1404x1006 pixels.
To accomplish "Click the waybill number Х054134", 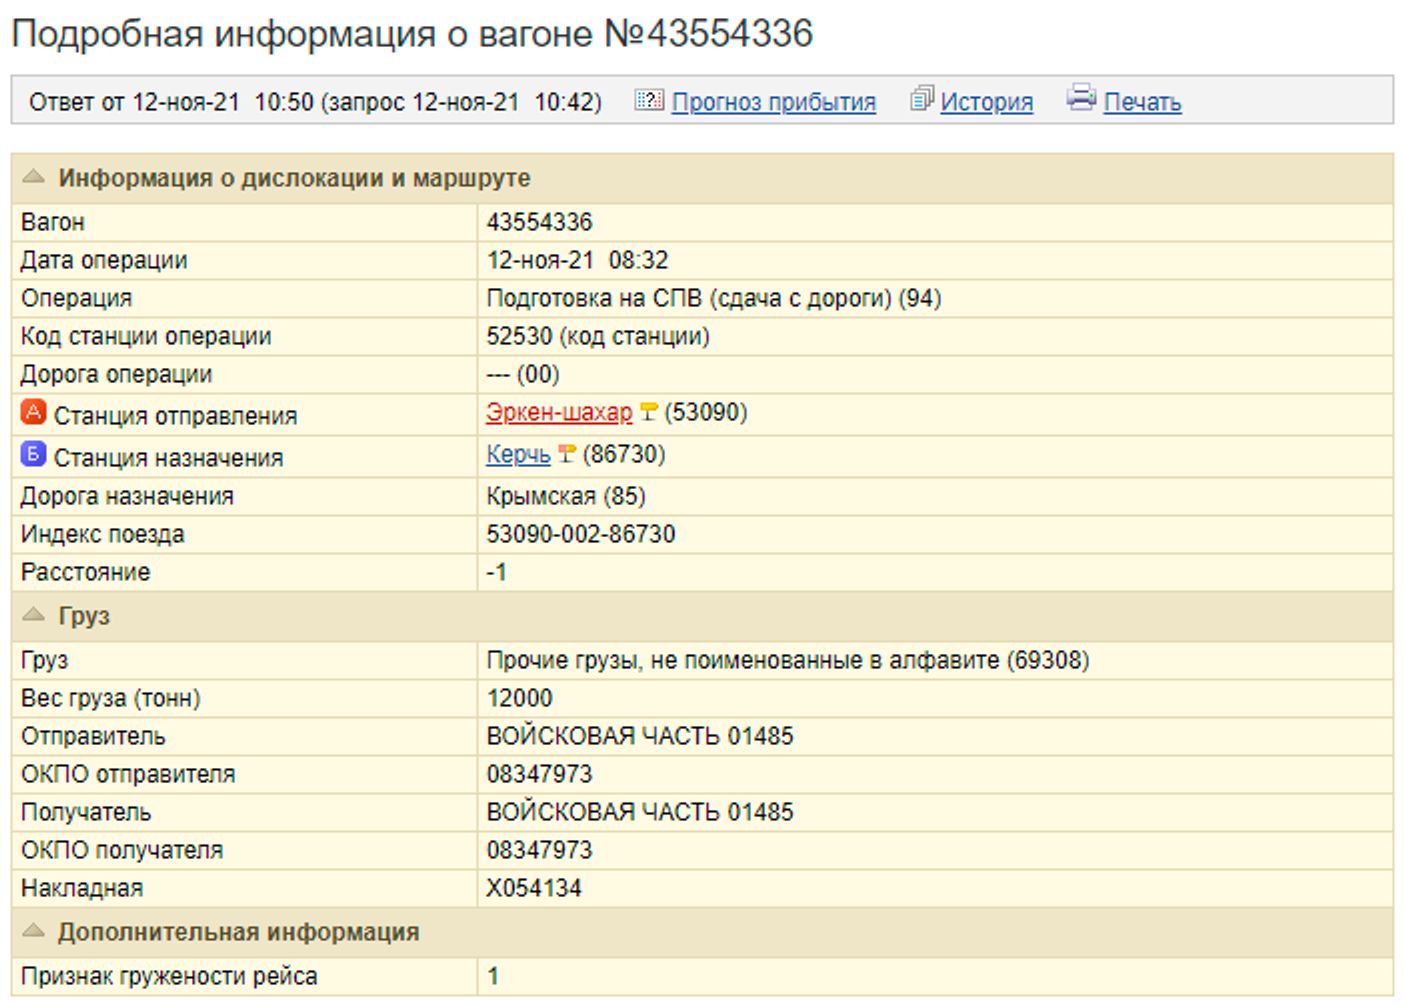I will click(533, 888).
